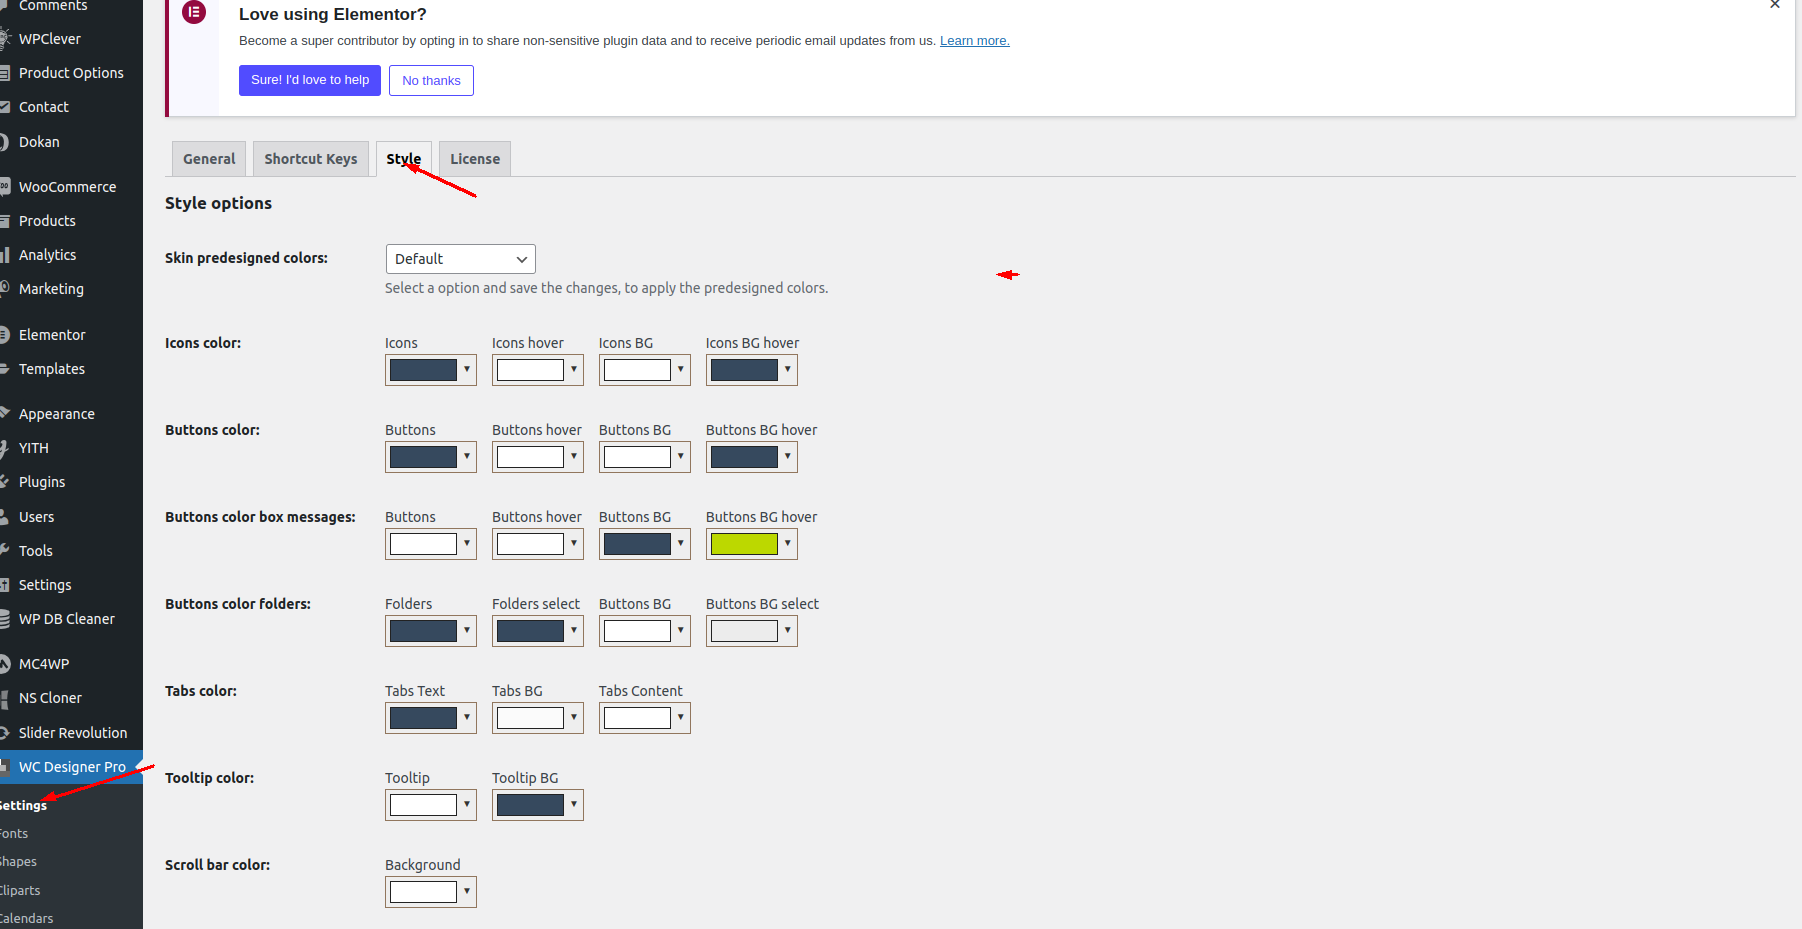
Task: Open the Buttons BG select swatch
Action: 744,631
